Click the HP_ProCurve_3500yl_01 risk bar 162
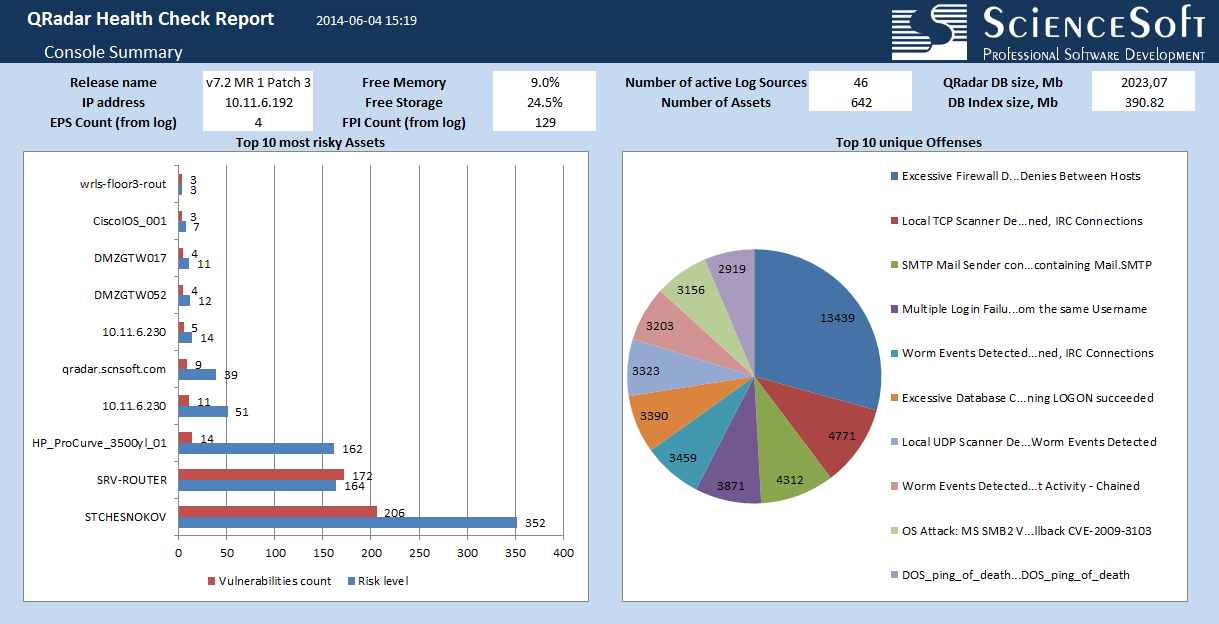 pos(256,448)
